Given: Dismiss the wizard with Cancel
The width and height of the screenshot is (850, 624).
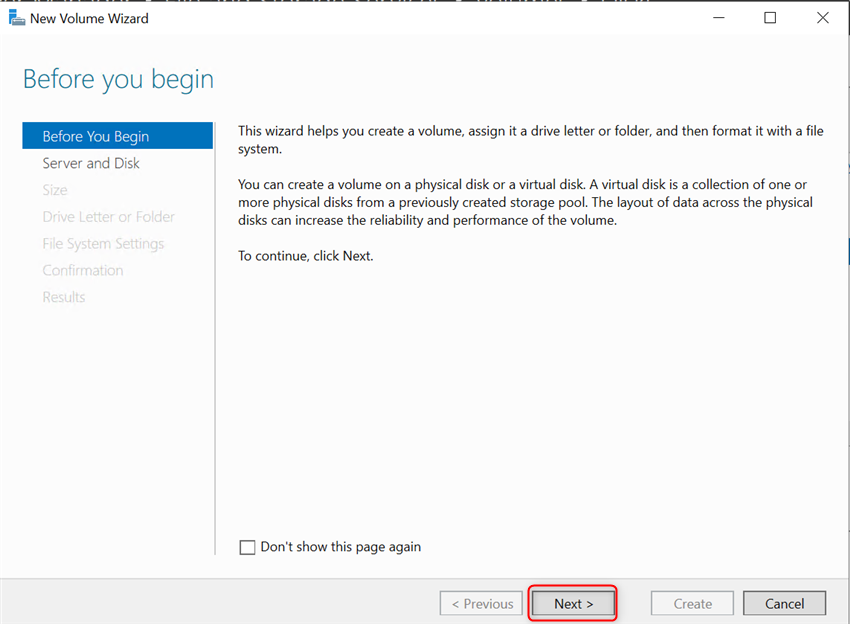Looking at the screenshot, I should point(784,603).
